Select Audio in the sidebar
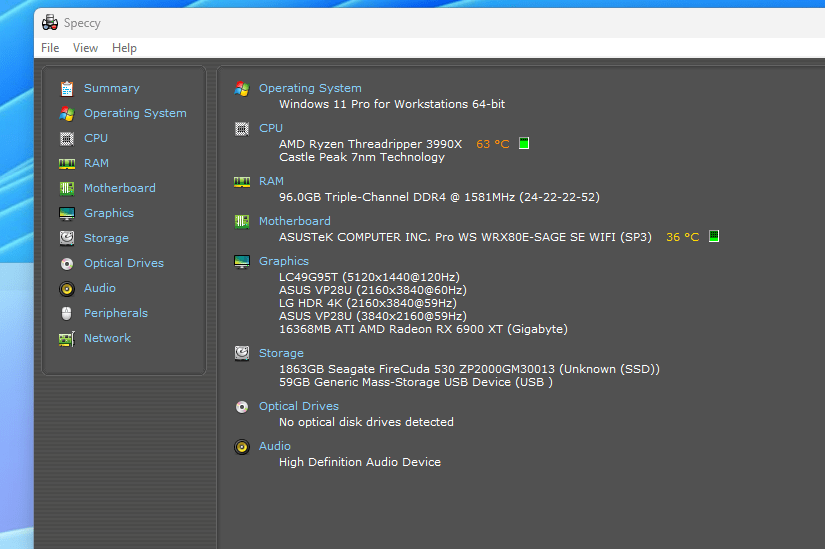 (x=100, y=288)
